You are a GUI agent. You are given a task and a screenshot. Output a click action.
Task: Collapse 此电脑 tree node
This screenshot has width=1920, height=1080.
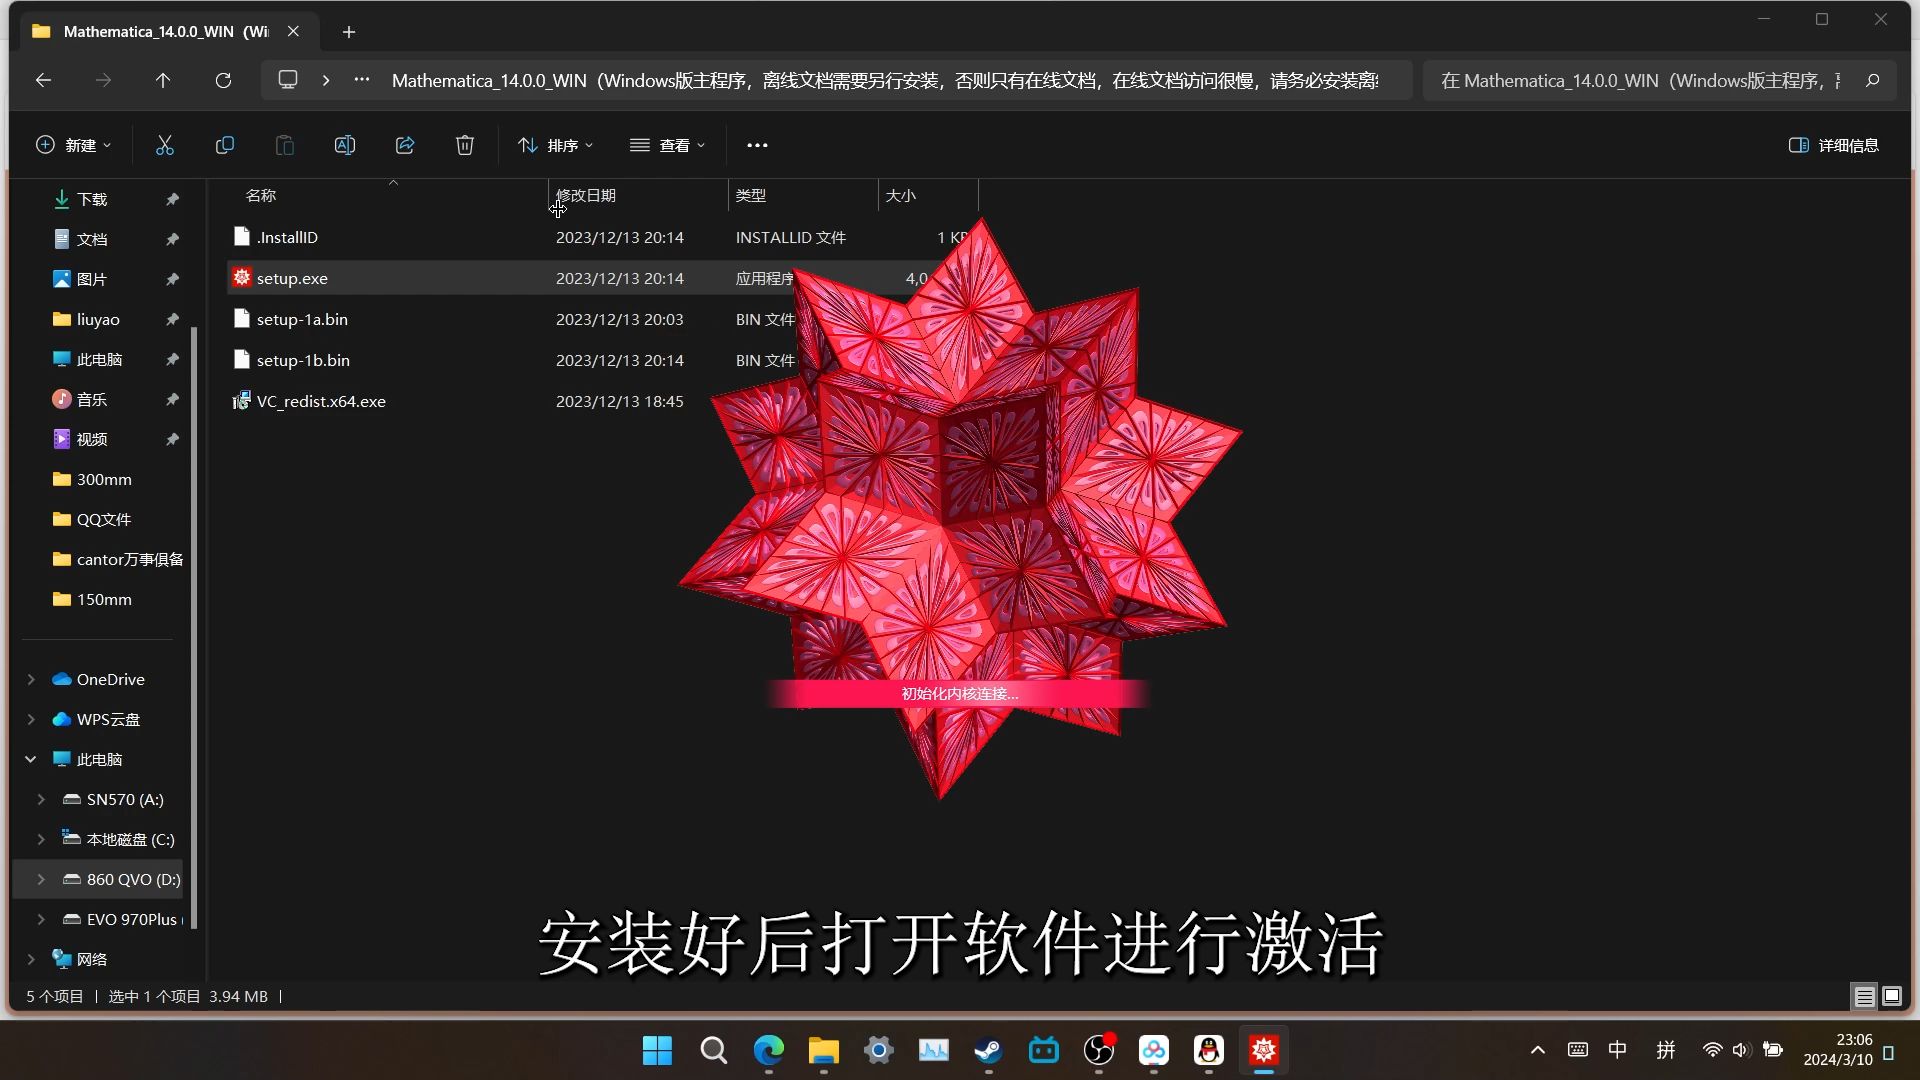point(31,759)
